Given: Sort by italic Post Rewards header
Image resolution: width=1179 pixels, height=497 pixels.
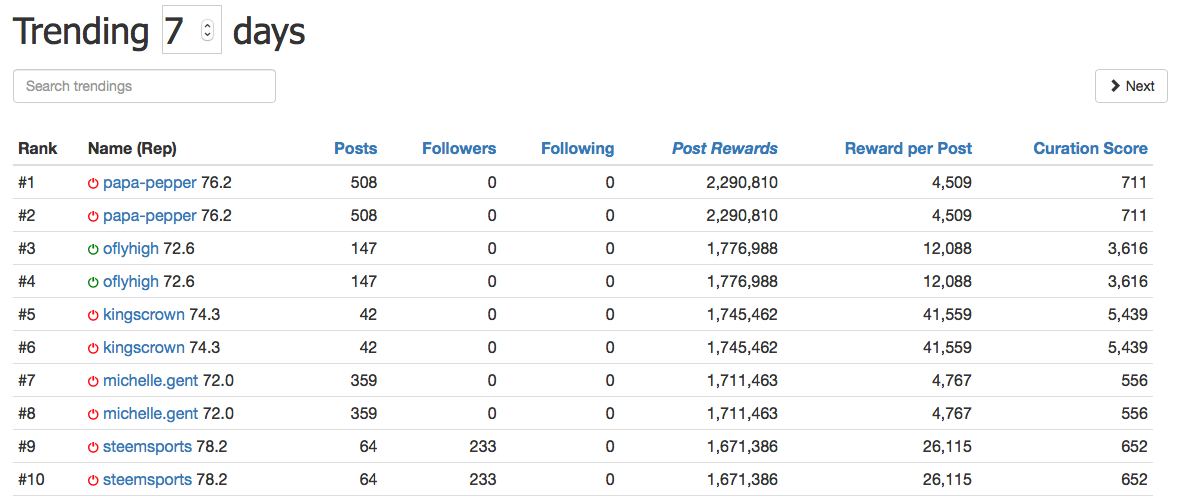Looking at the screenshot, I should 725,149.
